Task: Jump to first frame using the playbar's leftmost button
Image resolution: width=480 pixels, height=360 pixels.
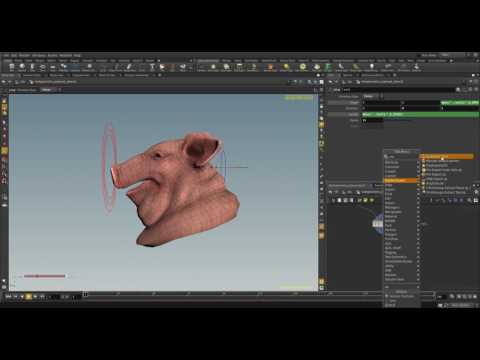Action: pos(8,296)
